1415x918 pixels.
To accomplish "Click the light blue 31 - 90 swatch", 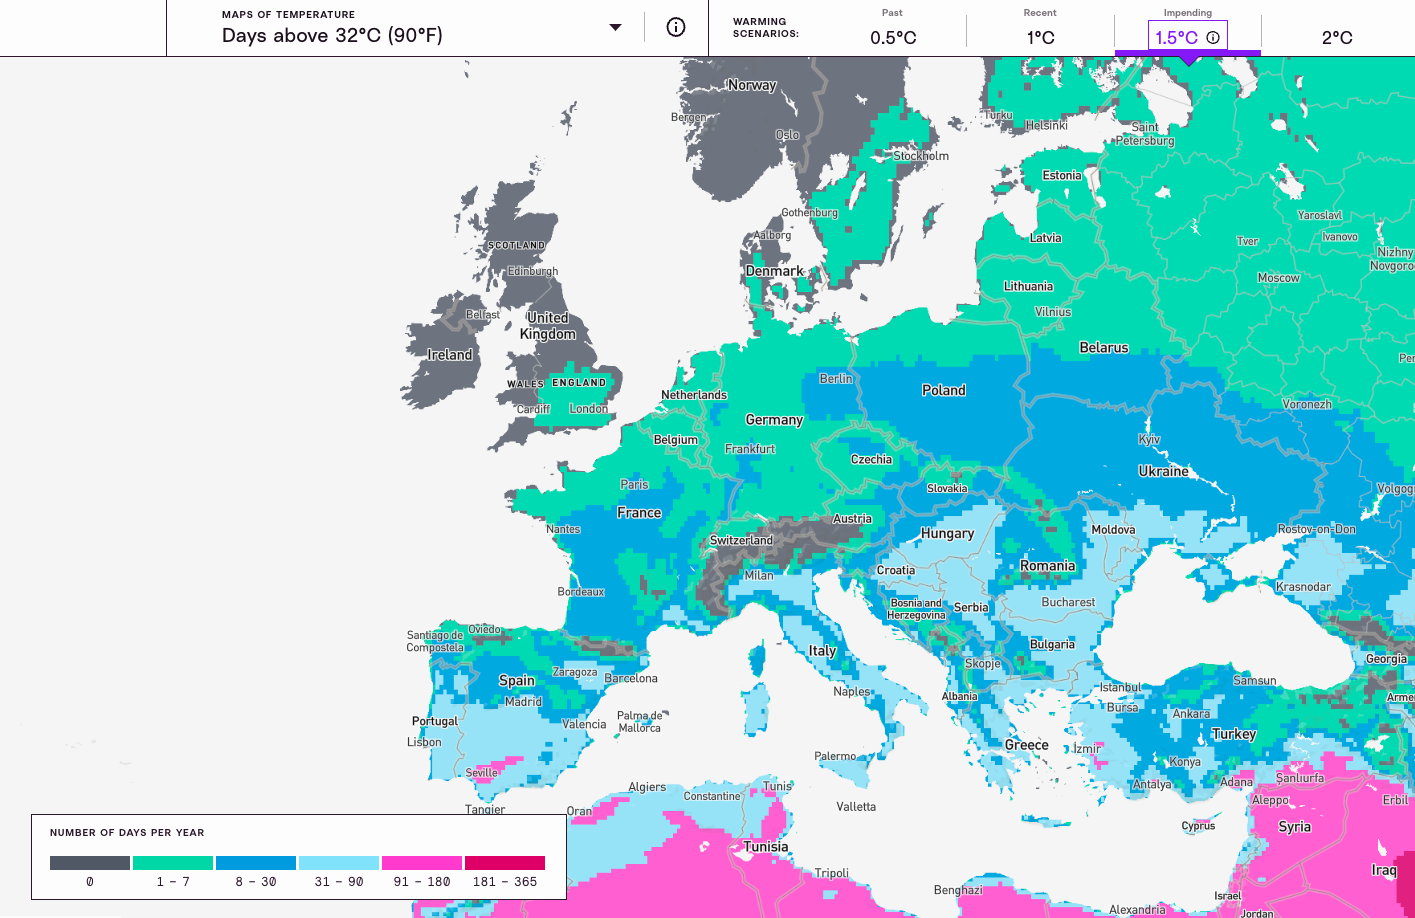I will [x=339, y=863].
